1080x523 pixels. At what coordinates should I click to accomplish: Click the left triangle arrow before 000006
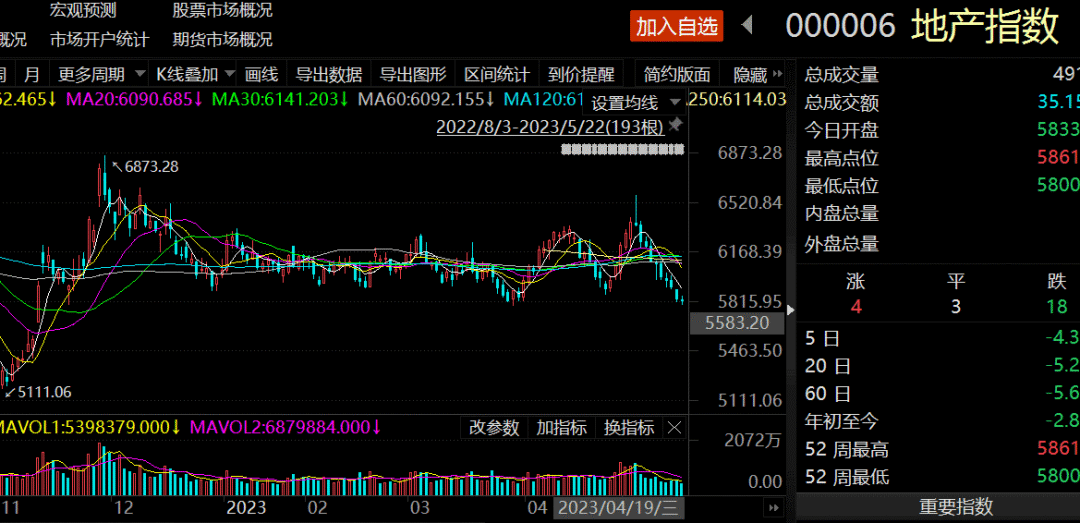[x=746, y=25]
